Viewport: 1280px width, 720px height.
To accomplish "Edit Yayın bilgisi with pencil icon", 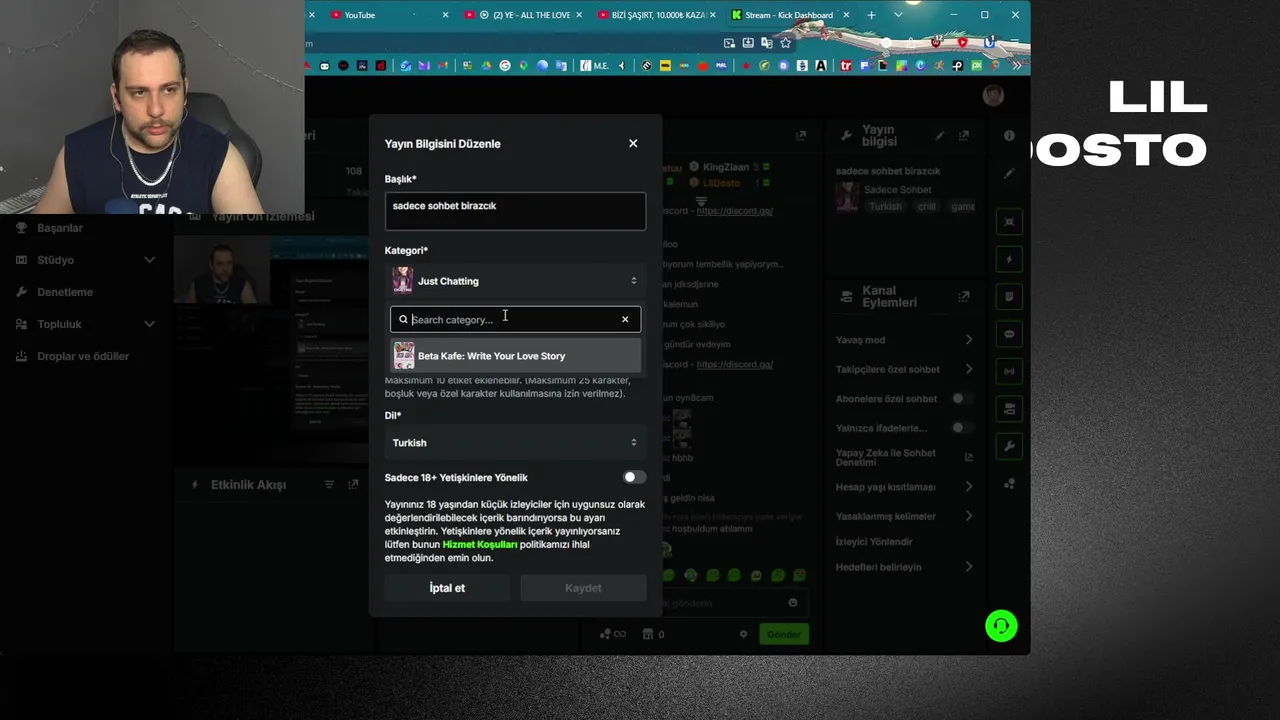I will (939, 136).
